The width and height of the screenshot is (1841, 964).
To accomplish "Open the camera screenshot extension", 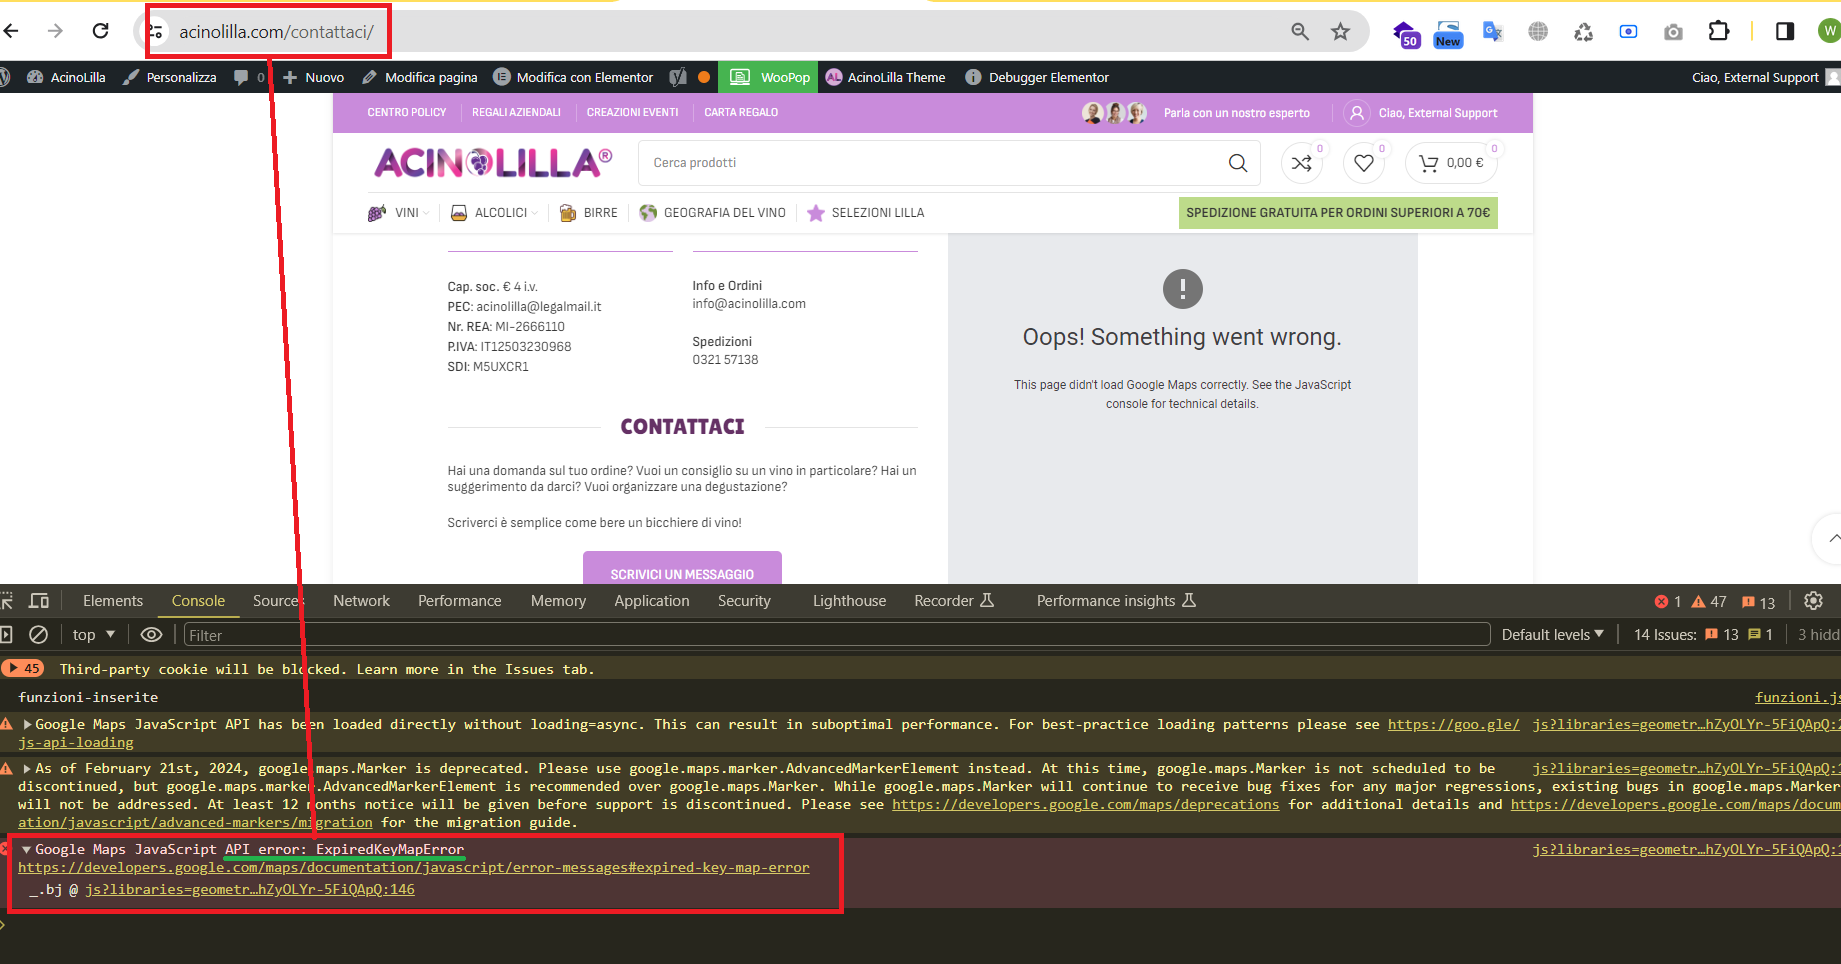I will point(1673,32).
